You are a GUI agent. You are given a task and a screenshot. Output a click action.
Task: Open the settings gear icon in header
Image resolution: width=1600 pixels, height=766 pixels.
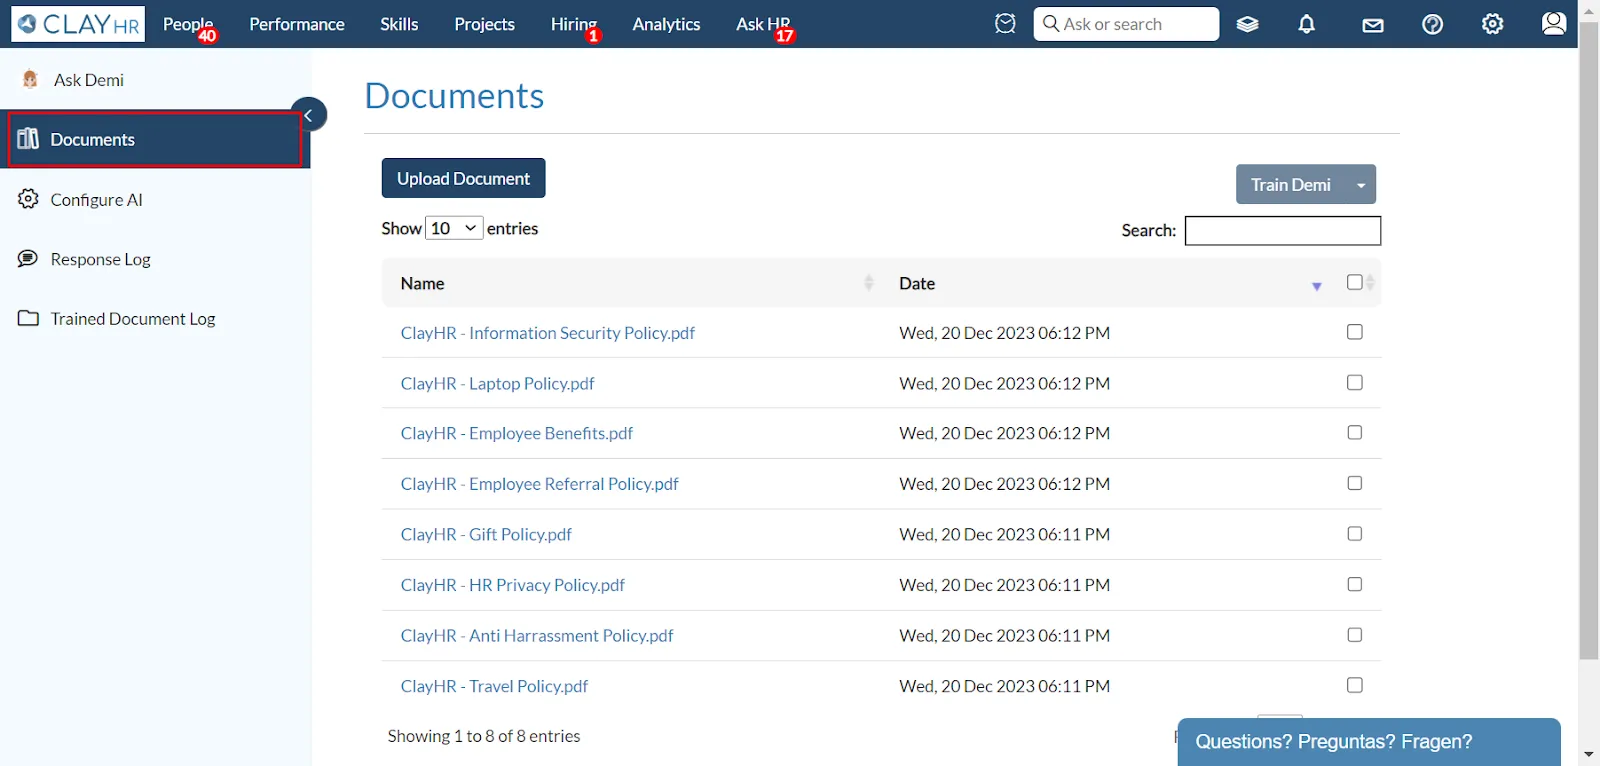click(x=1492, y=24)
